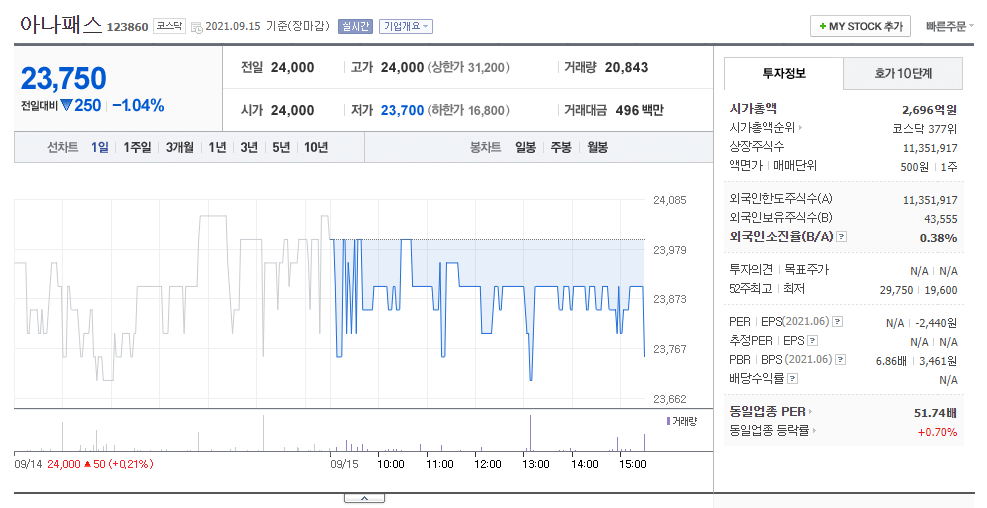Click the +0.70% sector change value
The height and width of the screenshot is (508, 987).
pyautogui.click(x=937, y=432)
